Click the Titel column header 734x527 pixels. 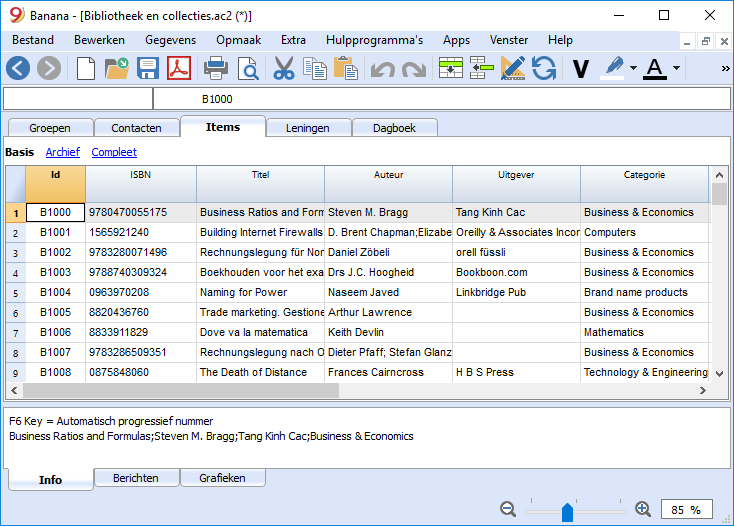(x=260, y=184)
